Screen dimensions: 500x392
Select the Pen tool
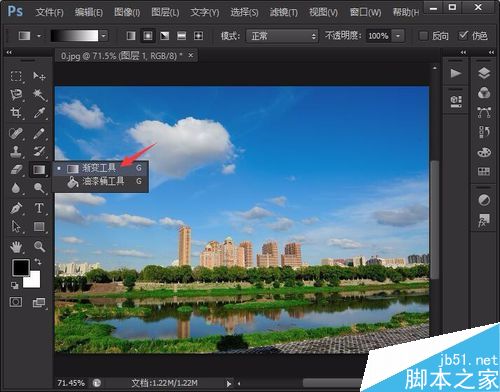click(16, 208)
